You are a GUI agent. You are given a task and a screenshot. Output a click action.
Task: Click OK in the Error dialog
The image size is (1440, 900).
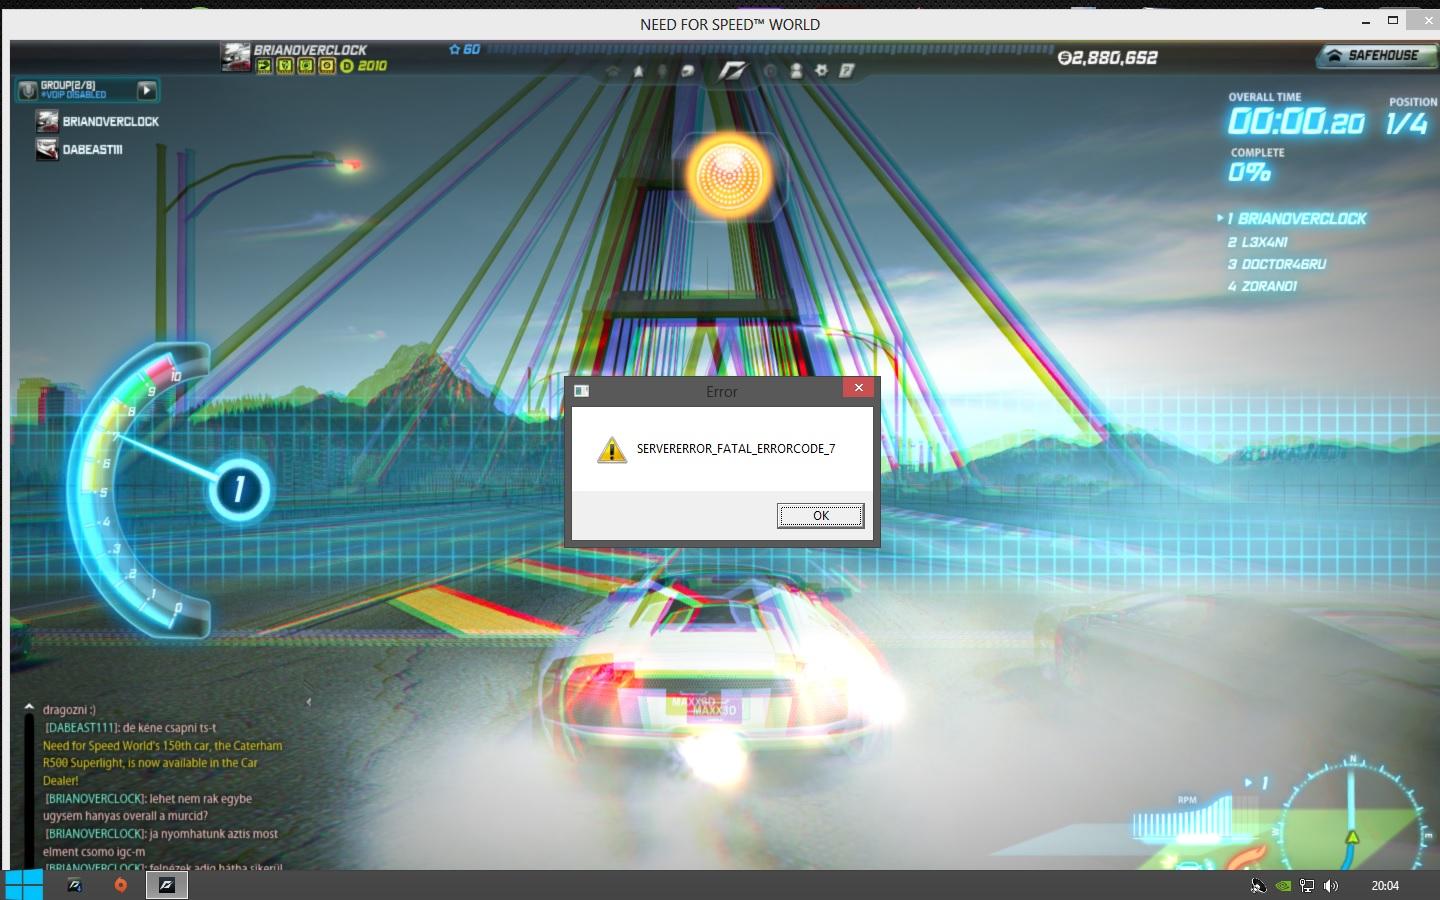[x=820, y=515]
